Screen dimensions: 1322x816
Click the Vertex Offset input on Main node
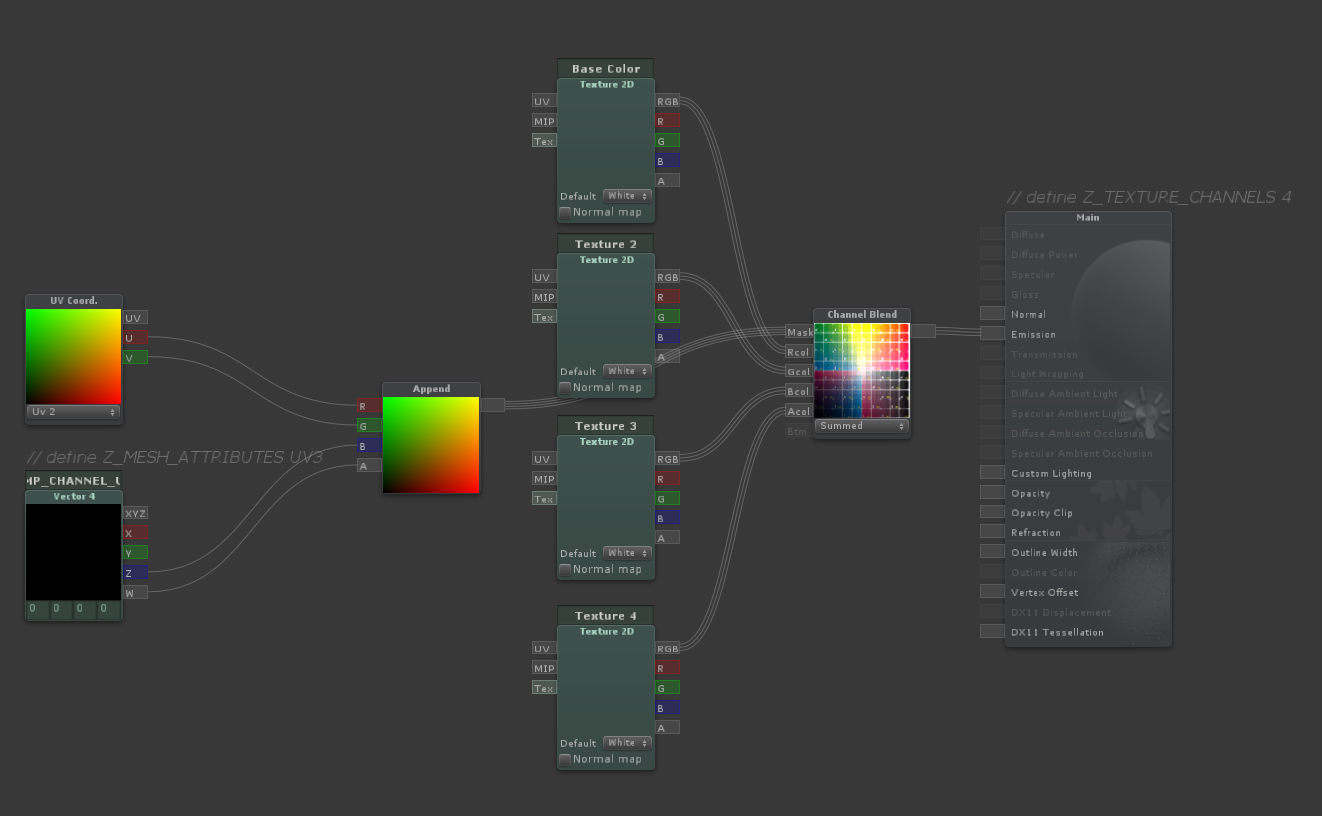(993, 592)
